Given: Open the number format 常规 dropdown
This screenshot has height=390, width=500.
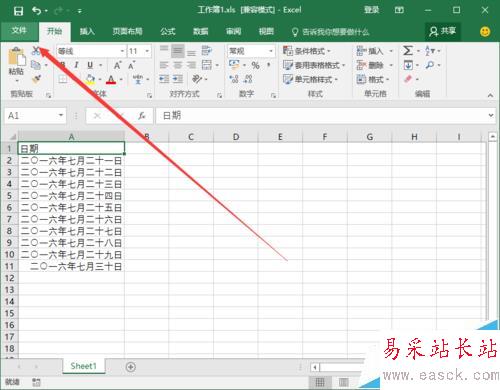Looking at the screenshot, I should click(271, 51).
